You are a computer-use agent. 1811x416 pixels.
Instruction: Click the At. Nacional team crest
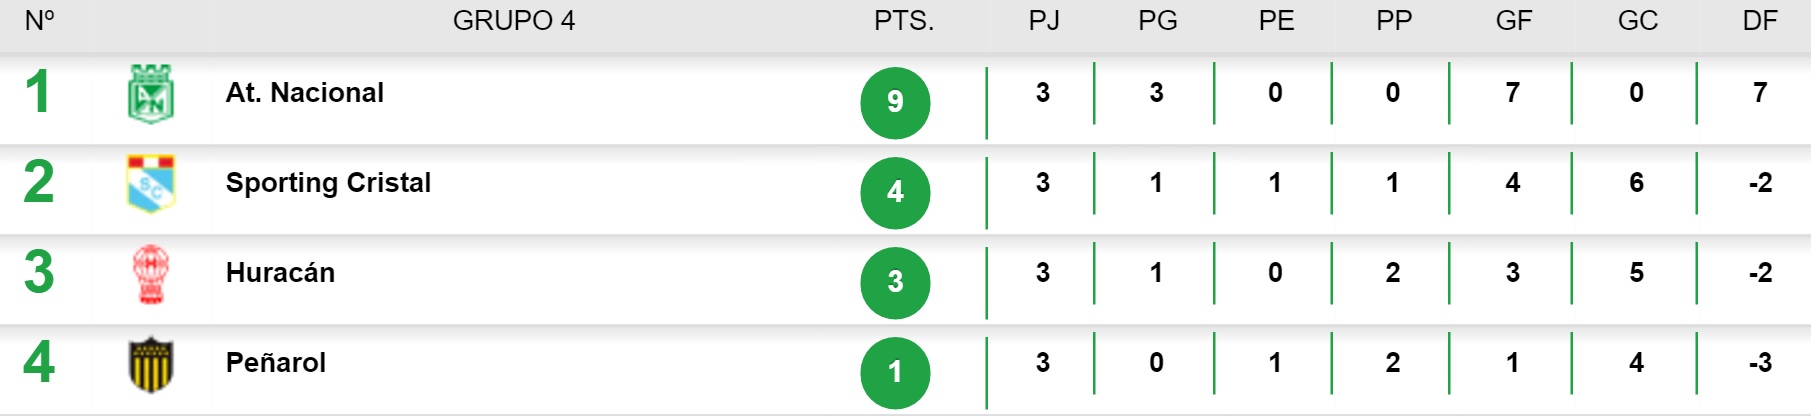(x=151, y=94)
